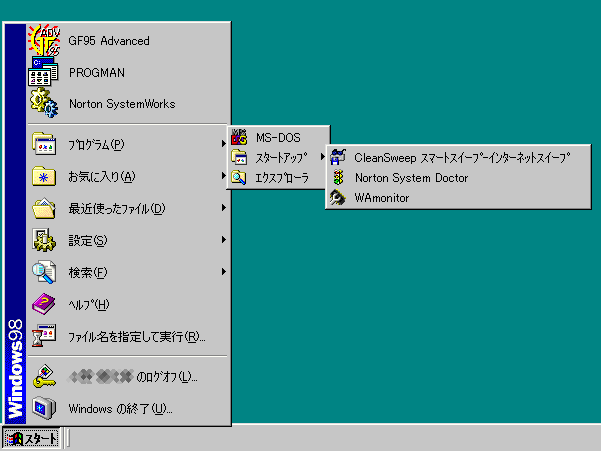Click the PROGMAN icon
The width and height of the screenshot is (601, 451).
pos(43,72)
